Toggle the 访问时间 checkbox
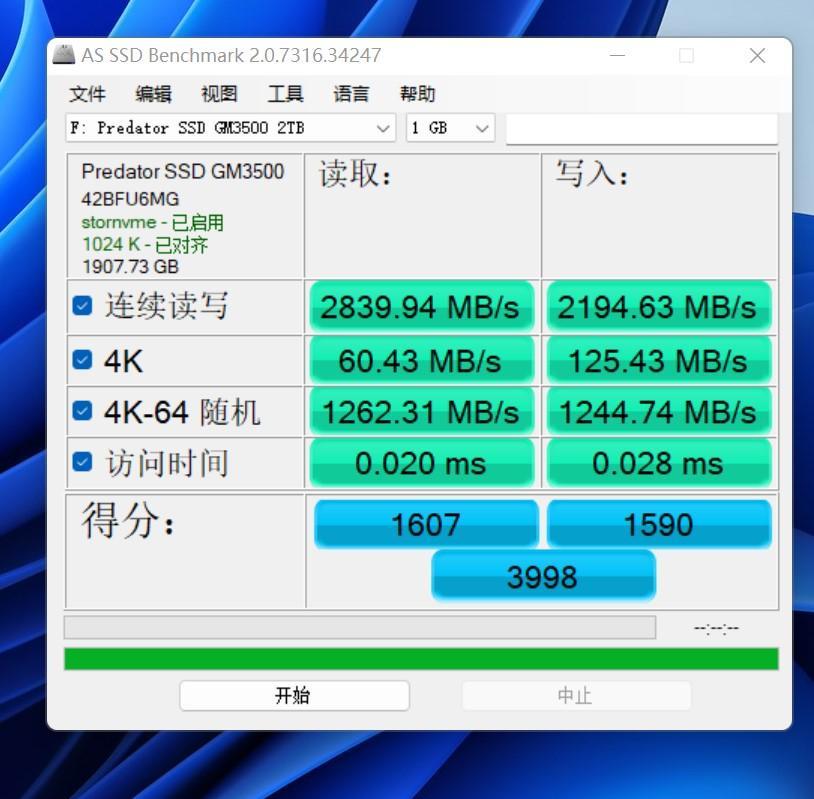Screen dimensions: 814x799 (x=82, y=462)
